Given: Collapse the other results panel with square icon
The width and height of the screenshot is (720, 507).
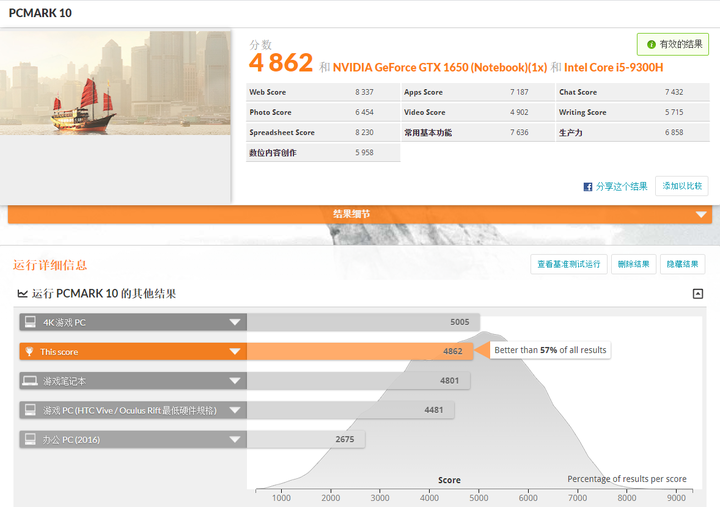Looking at the screenshot, I should [x=698, y=294].
